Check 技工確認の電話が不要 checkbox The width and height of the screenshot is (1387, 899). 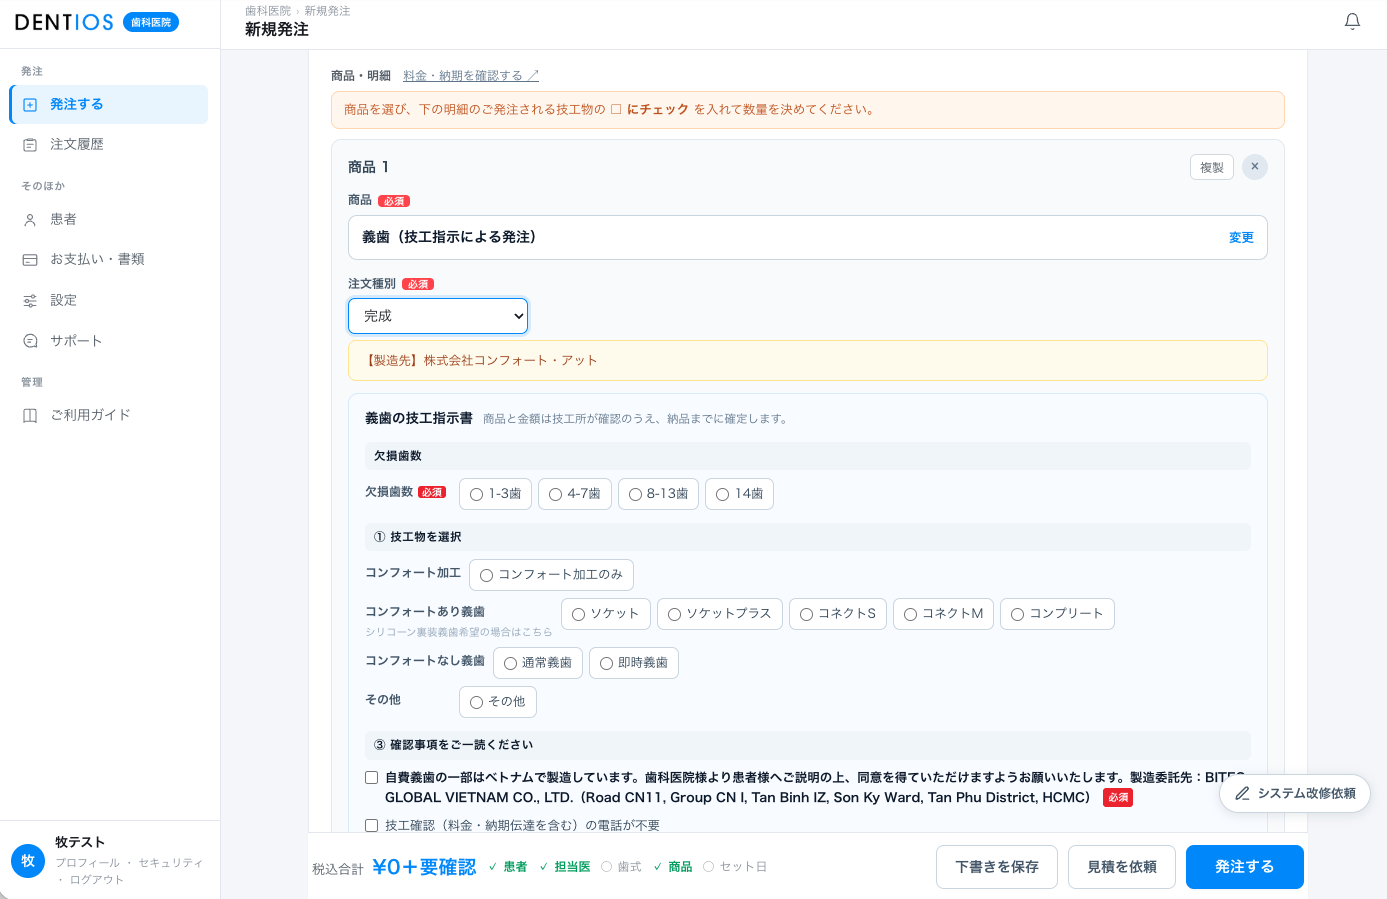[x=371, y=826]
